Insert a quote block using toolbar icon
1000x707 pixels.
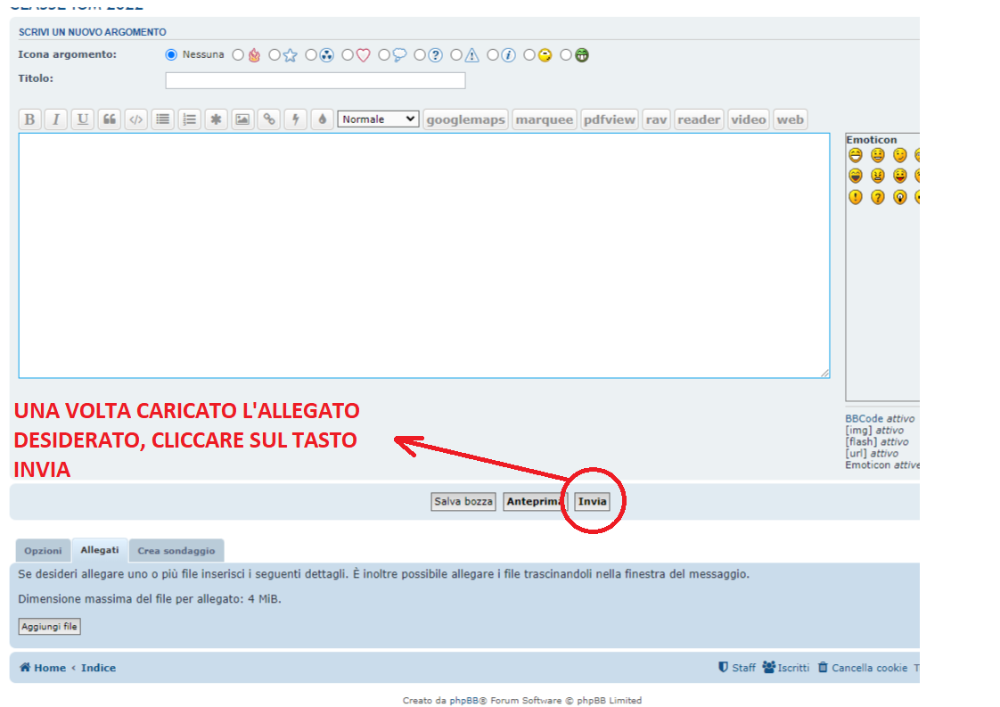109,120
